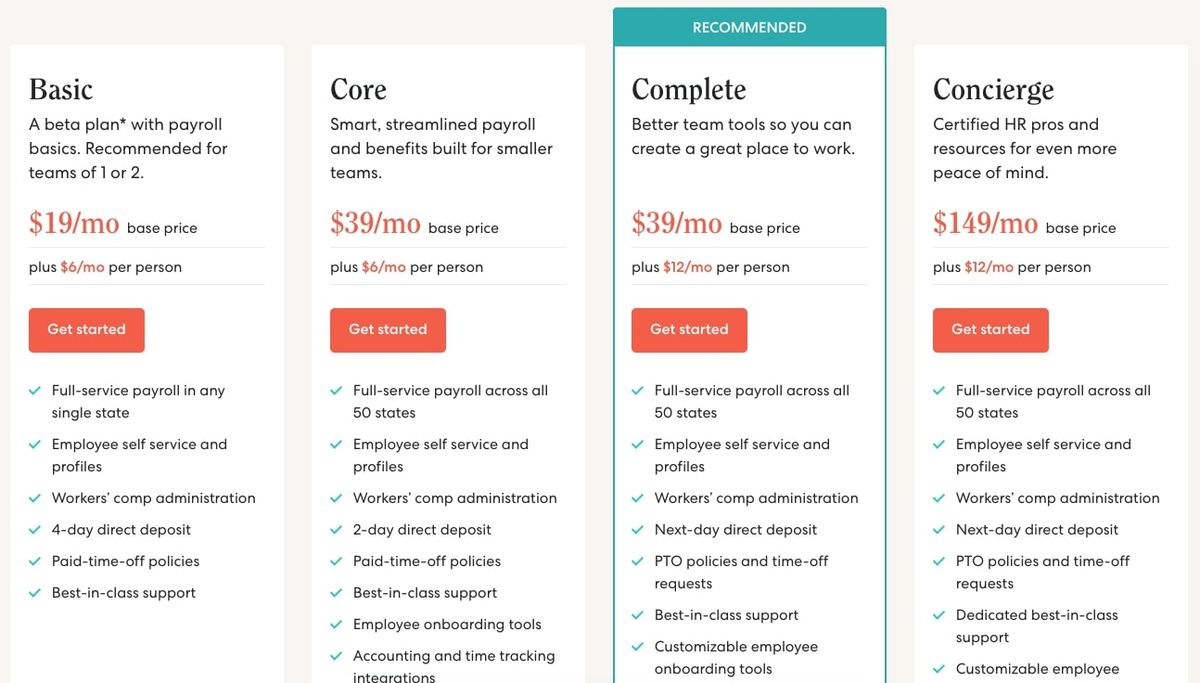Click the "Concierge" plan heading
The height and width of the screenshot is (683, 1200).
tap(993, 89)
